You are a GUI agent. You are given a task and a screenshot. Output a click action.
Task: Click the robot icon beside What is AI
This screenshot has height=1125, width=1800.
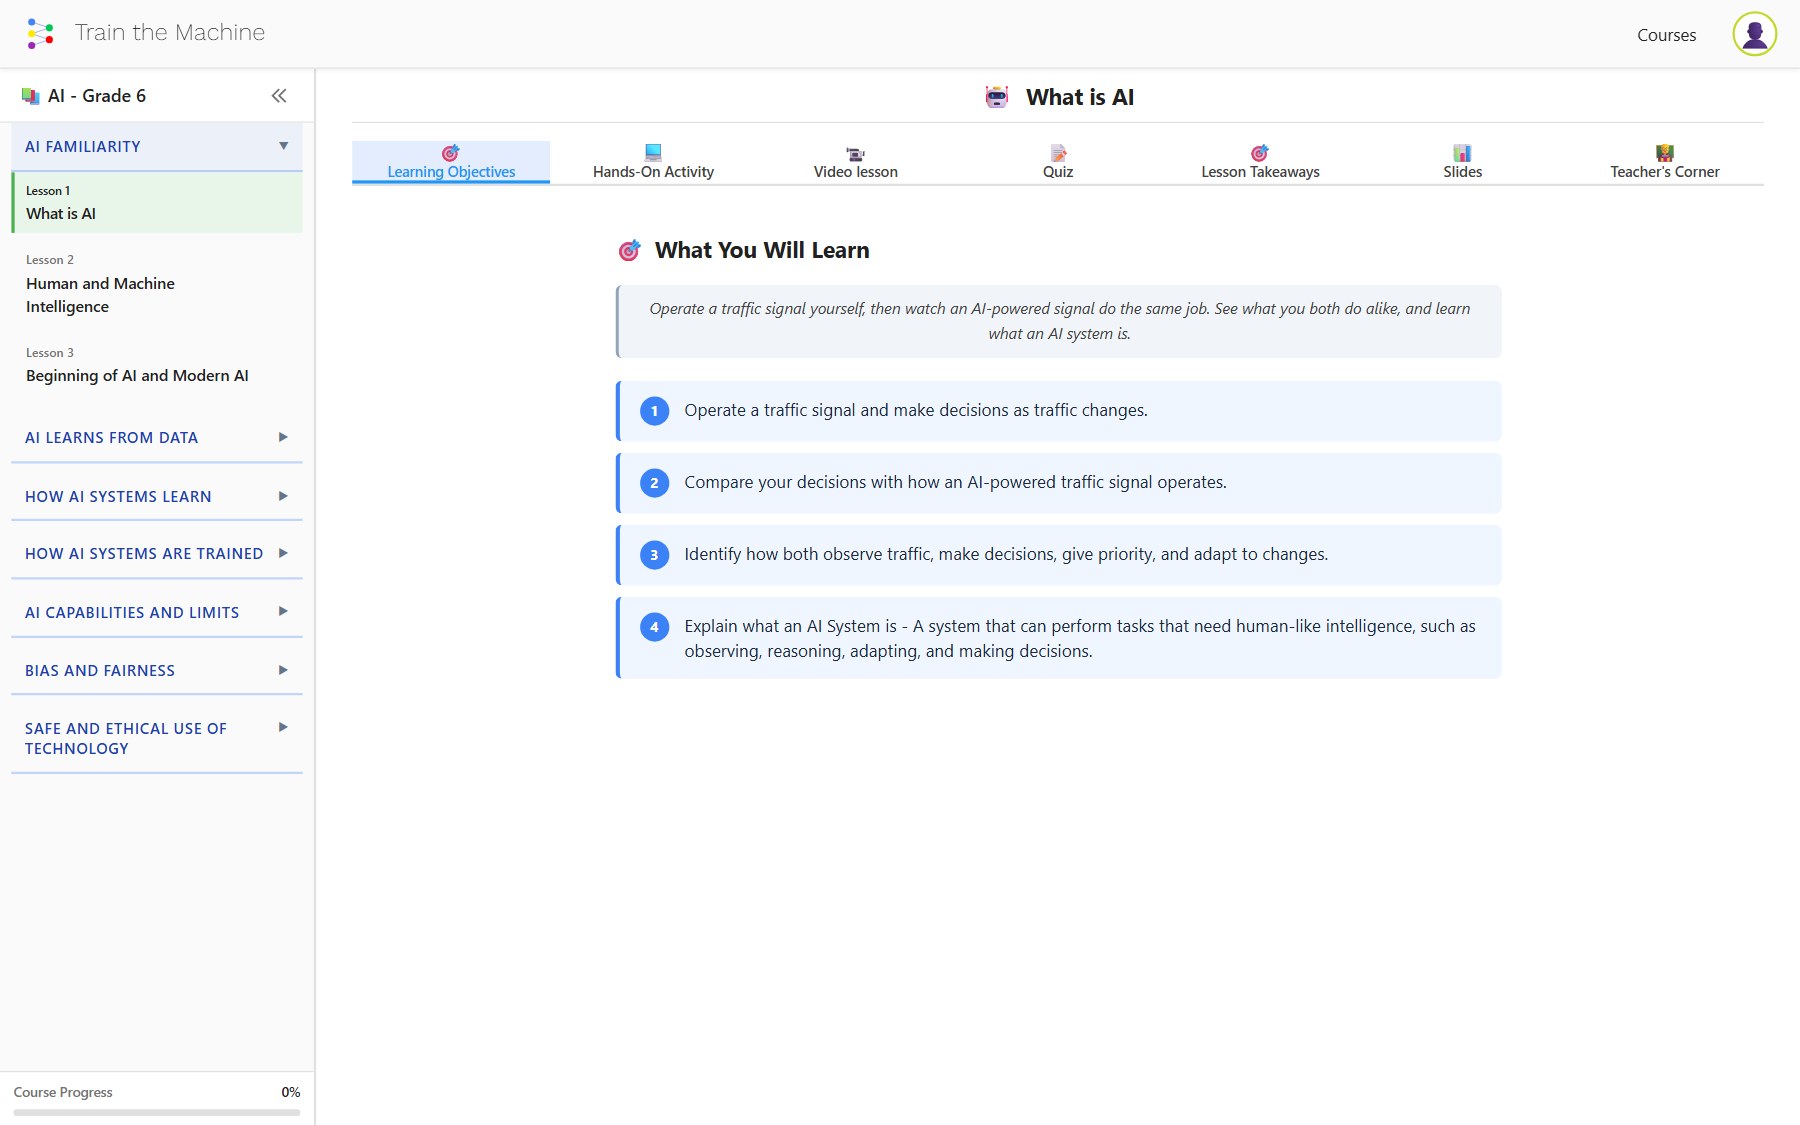click(997, 97)
